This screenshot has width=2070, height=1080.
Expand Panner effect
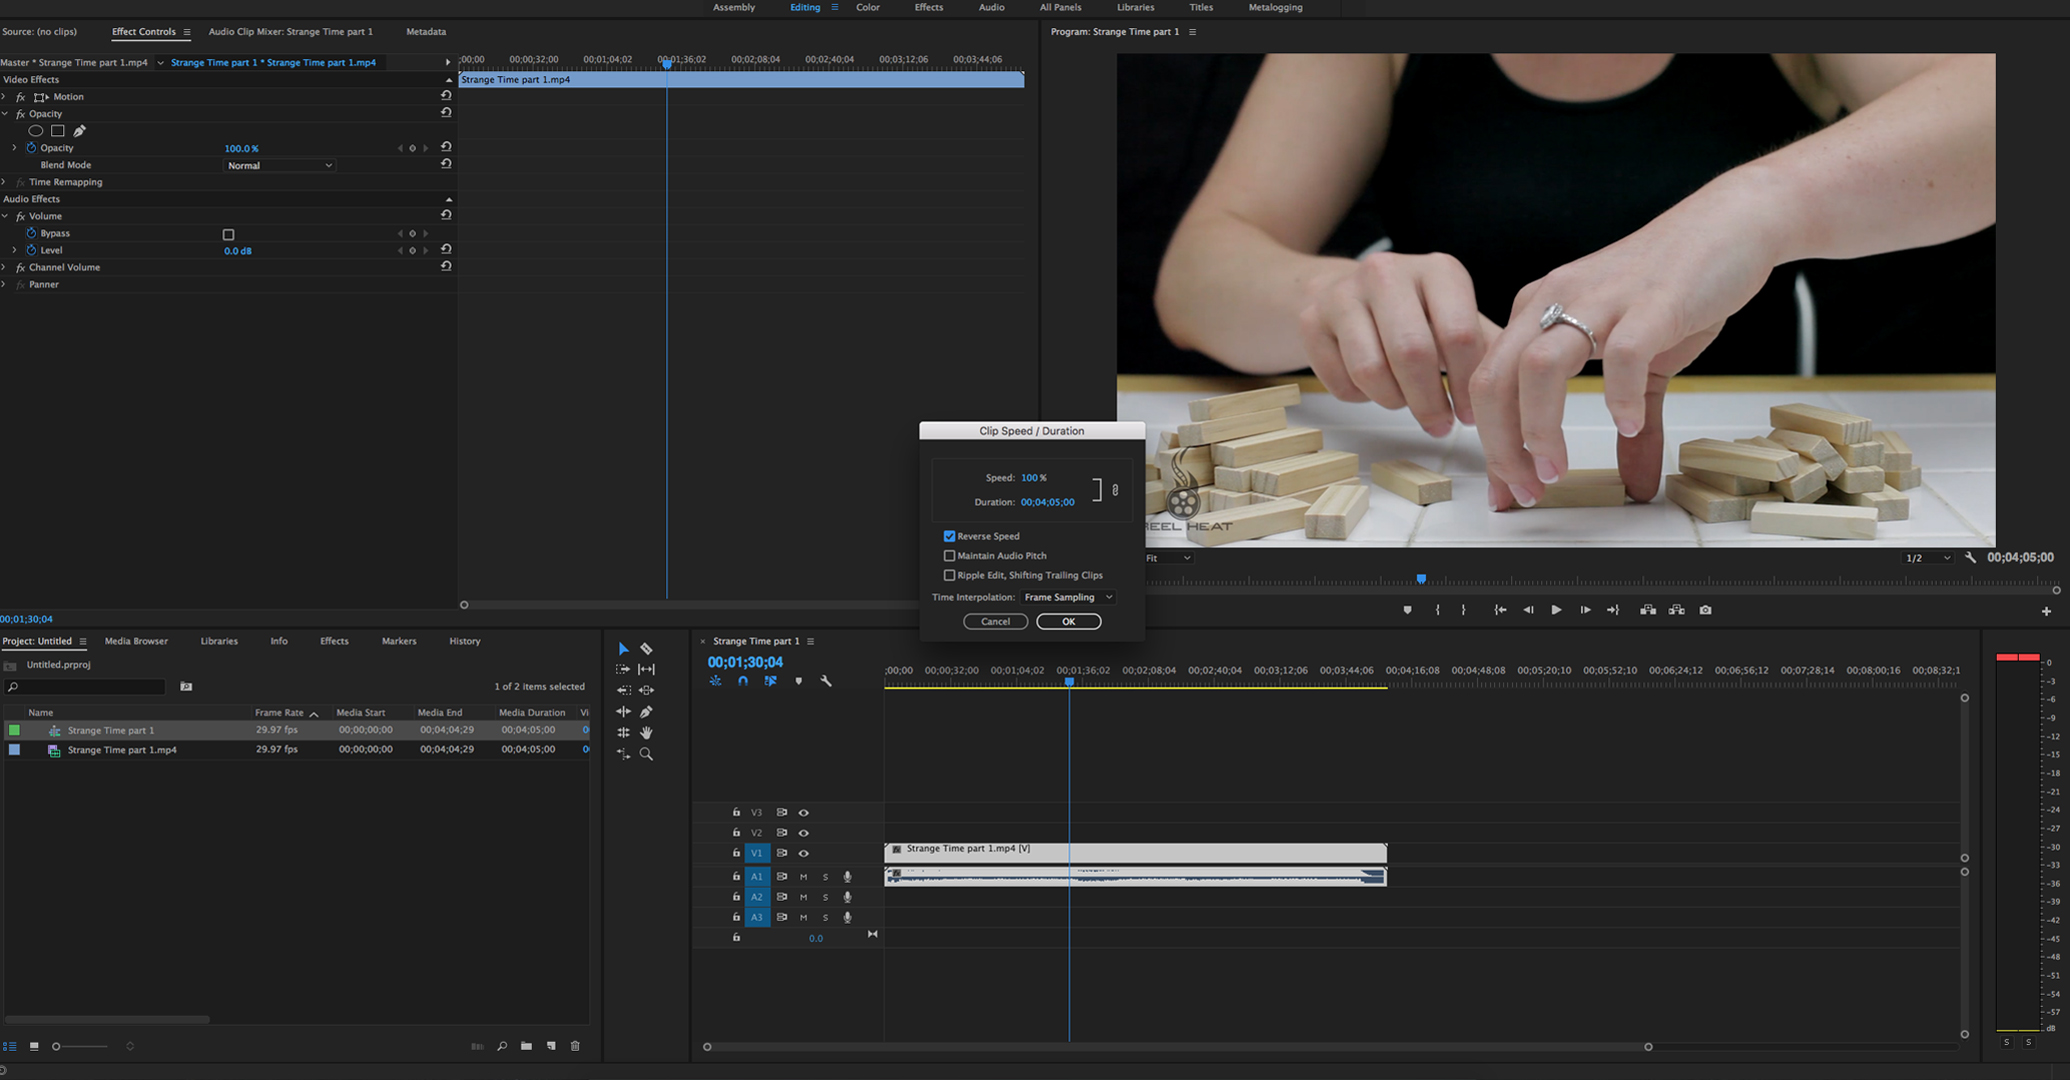[4, 284]
